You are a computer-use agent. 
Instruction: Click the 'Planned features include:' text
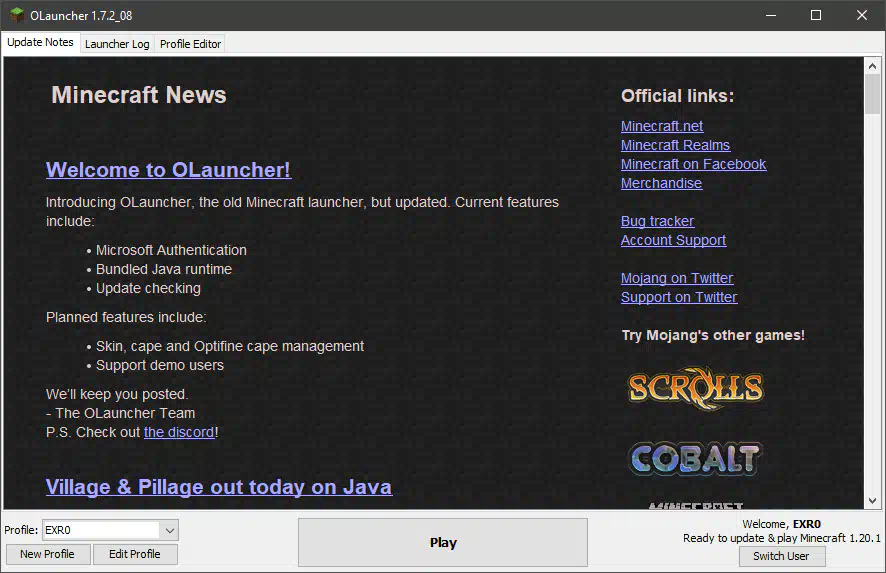(x=126, y=318)
